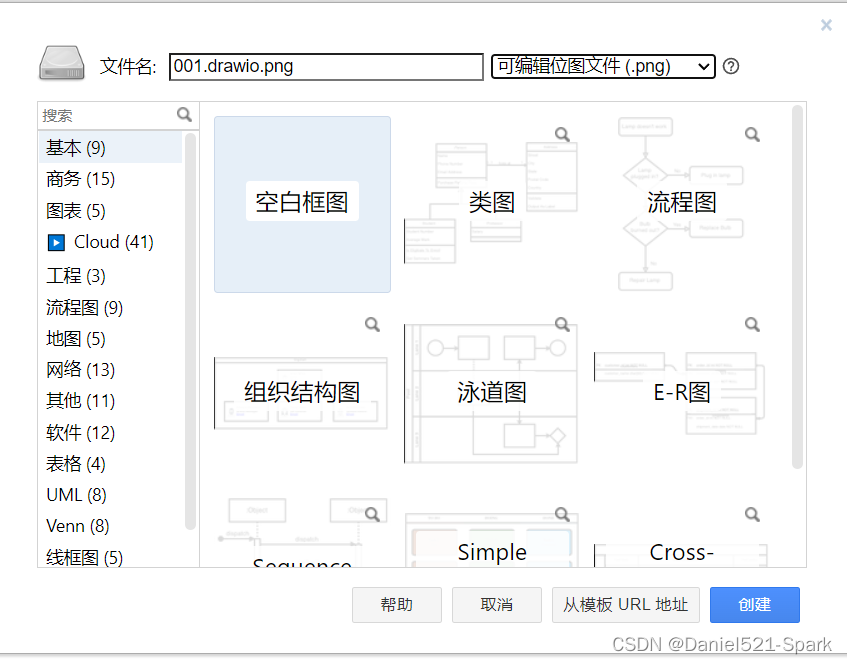This screenshot has width=847, height=664.
Task: Click the 从模板 URL 地址 button
Action: [x=625, y=604]
